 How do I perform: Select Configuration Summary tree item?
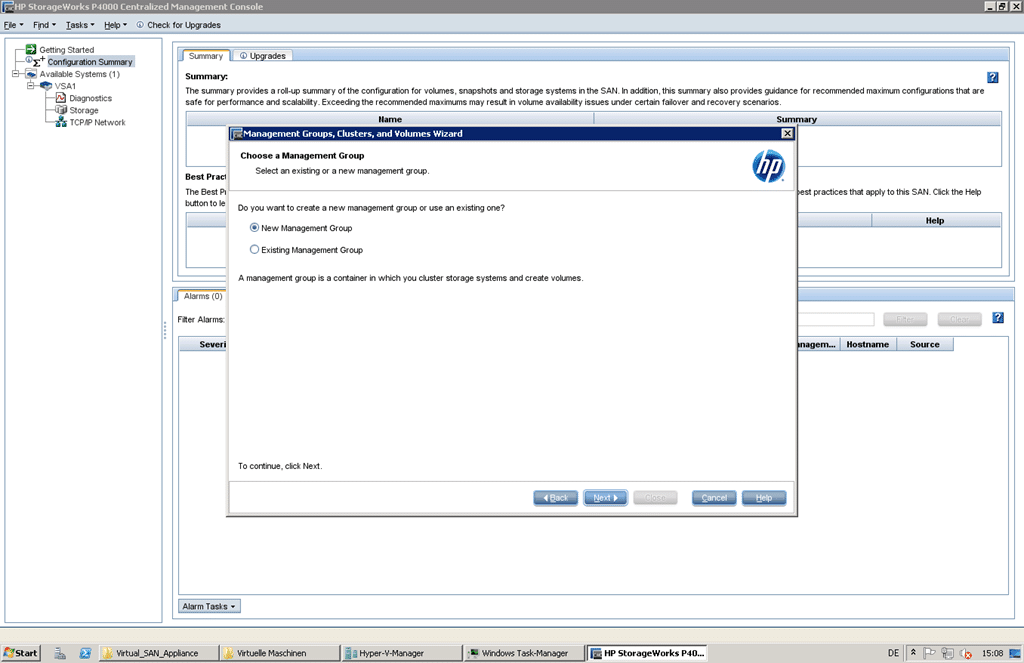pos(90,61)
